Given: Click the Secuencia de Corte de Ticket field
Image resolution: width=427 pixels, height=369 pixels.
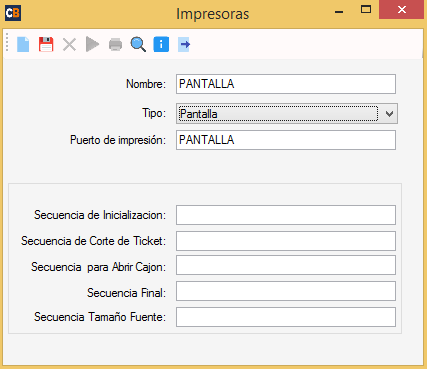Looking at the screenshot, I should (286, 241).
